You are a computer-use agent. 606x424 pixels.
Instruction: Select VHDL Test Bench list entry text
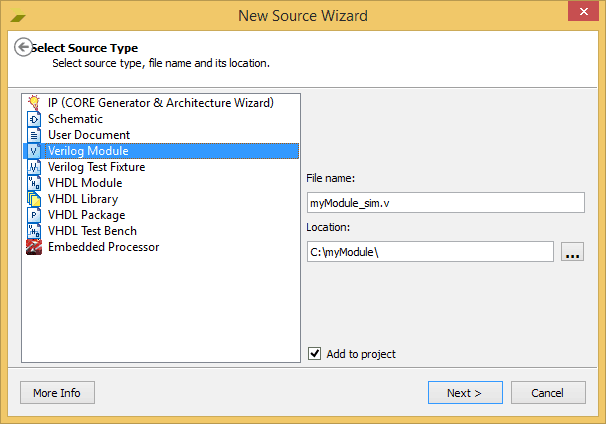pos(92,231)
